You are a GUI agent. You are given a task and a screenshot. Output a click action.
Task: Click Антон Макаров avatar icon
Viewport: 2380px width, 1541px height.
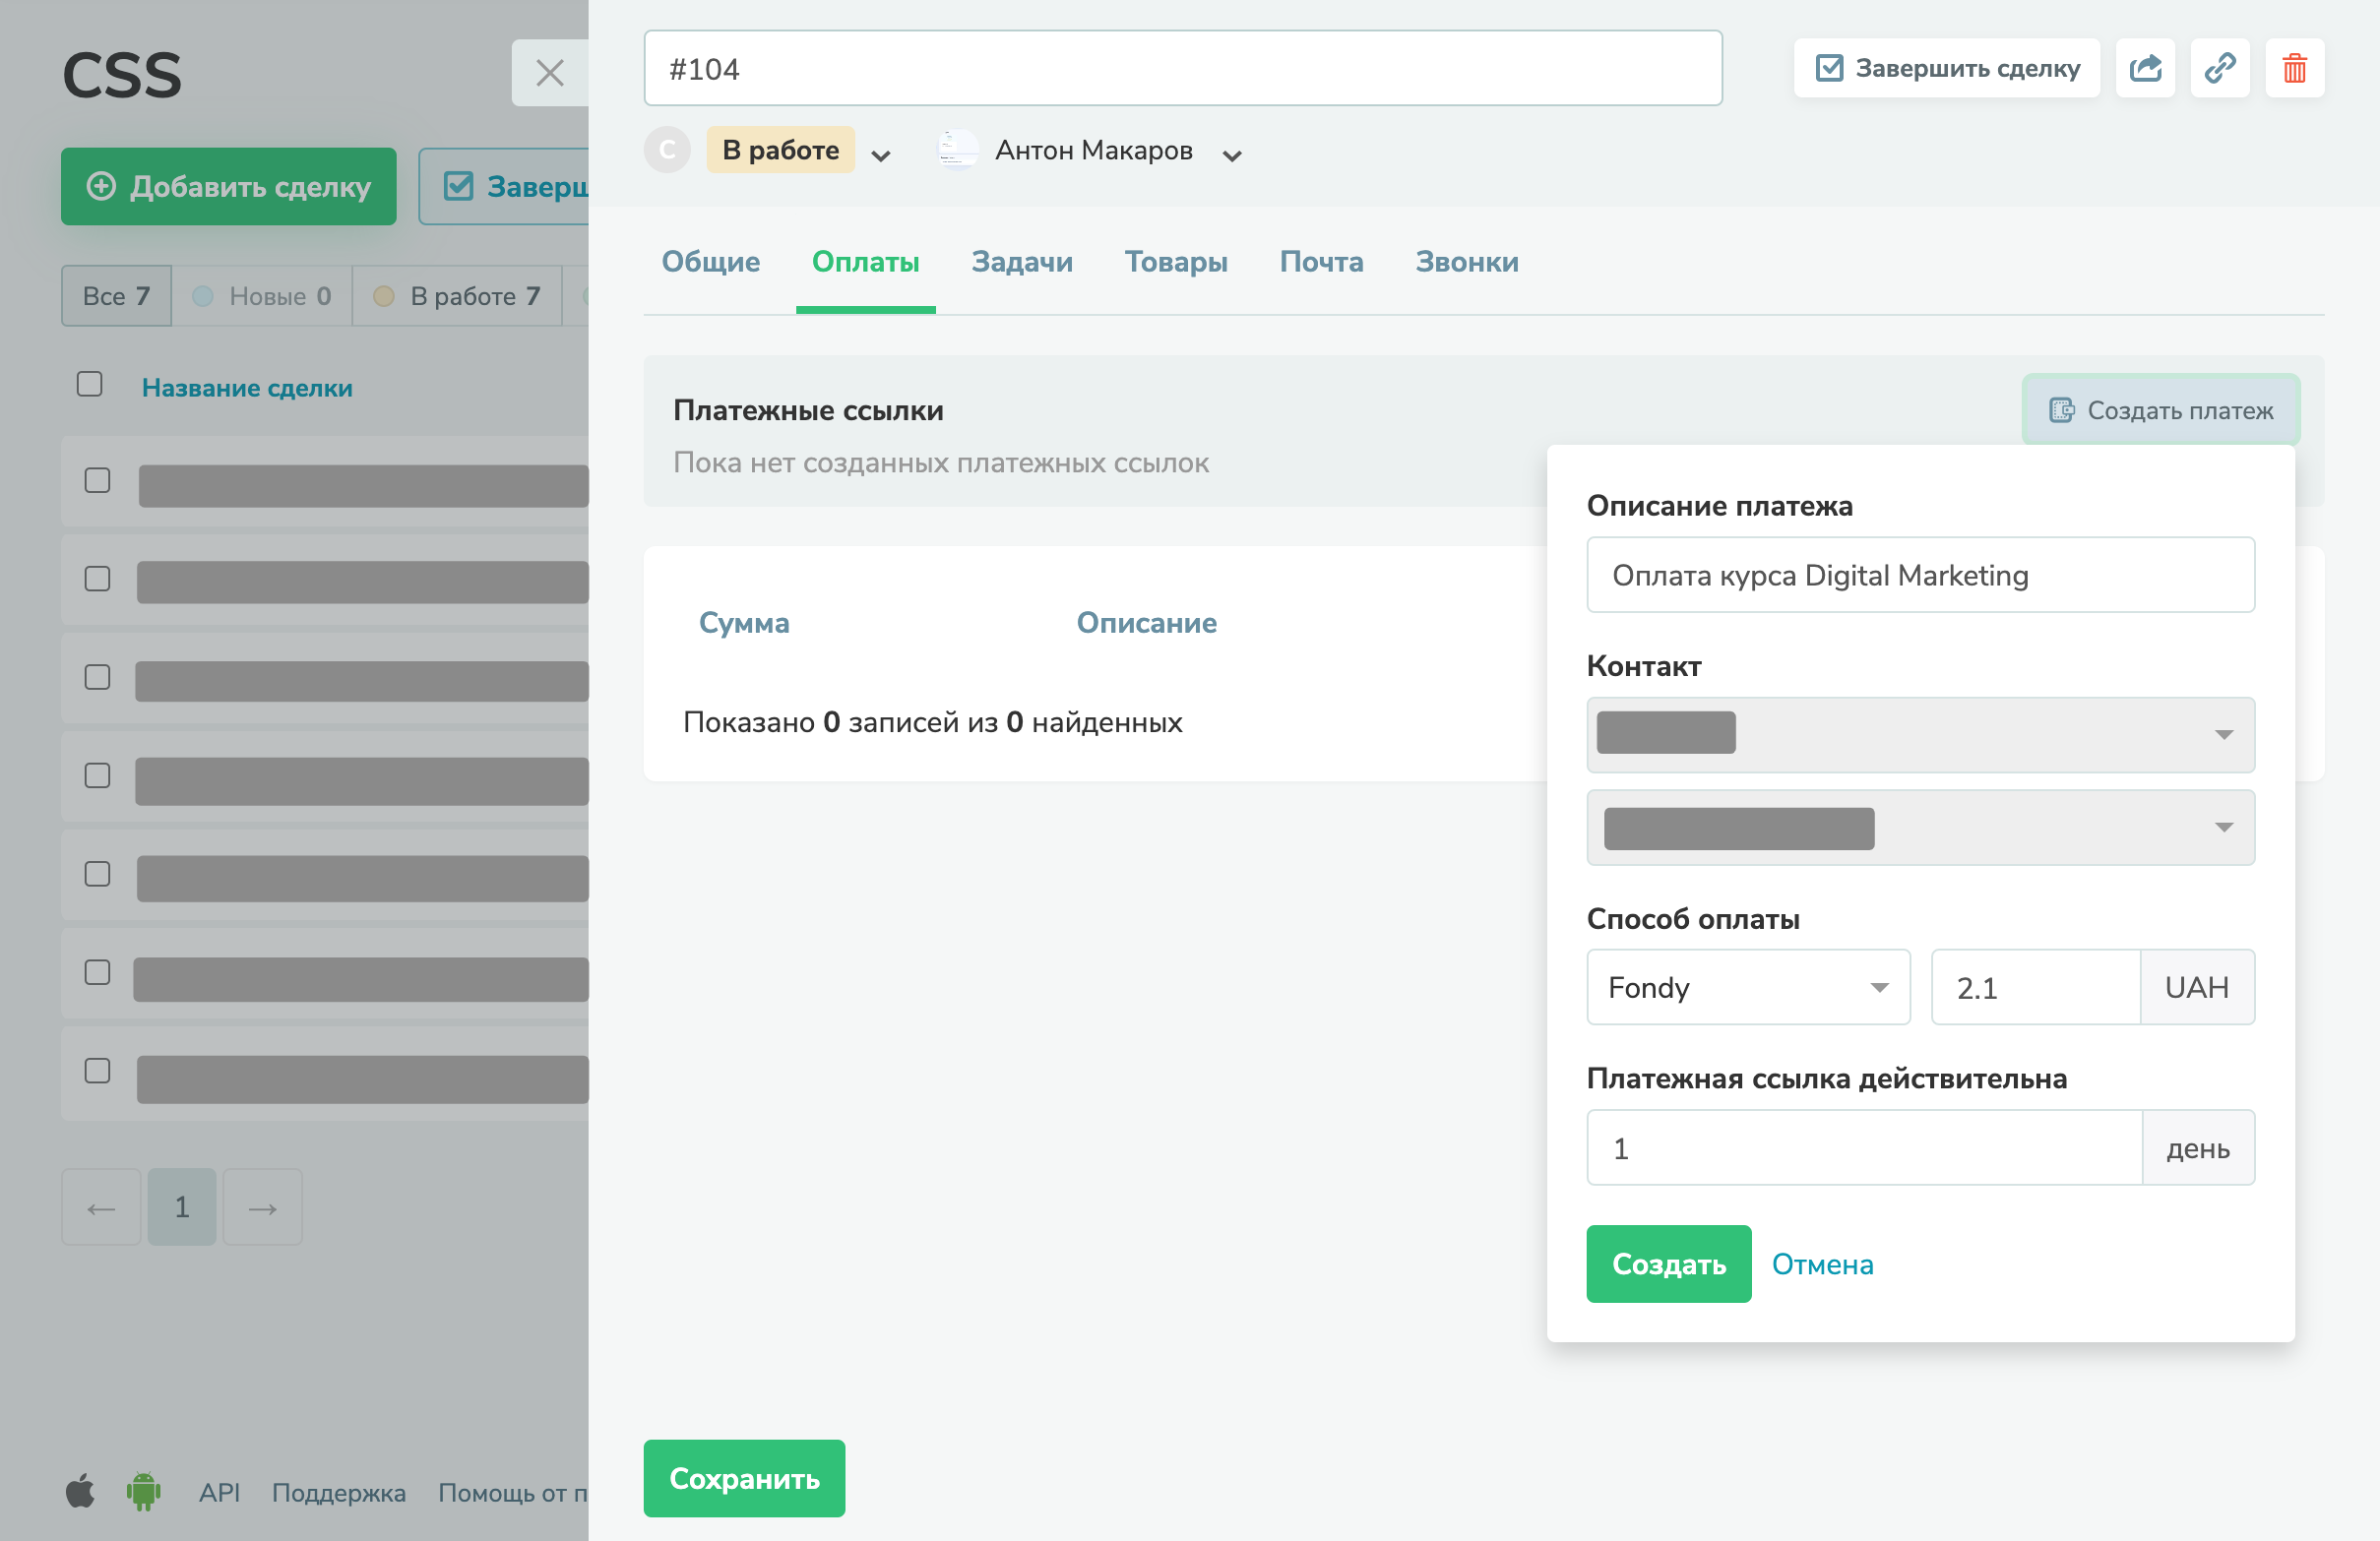(956, 151)
